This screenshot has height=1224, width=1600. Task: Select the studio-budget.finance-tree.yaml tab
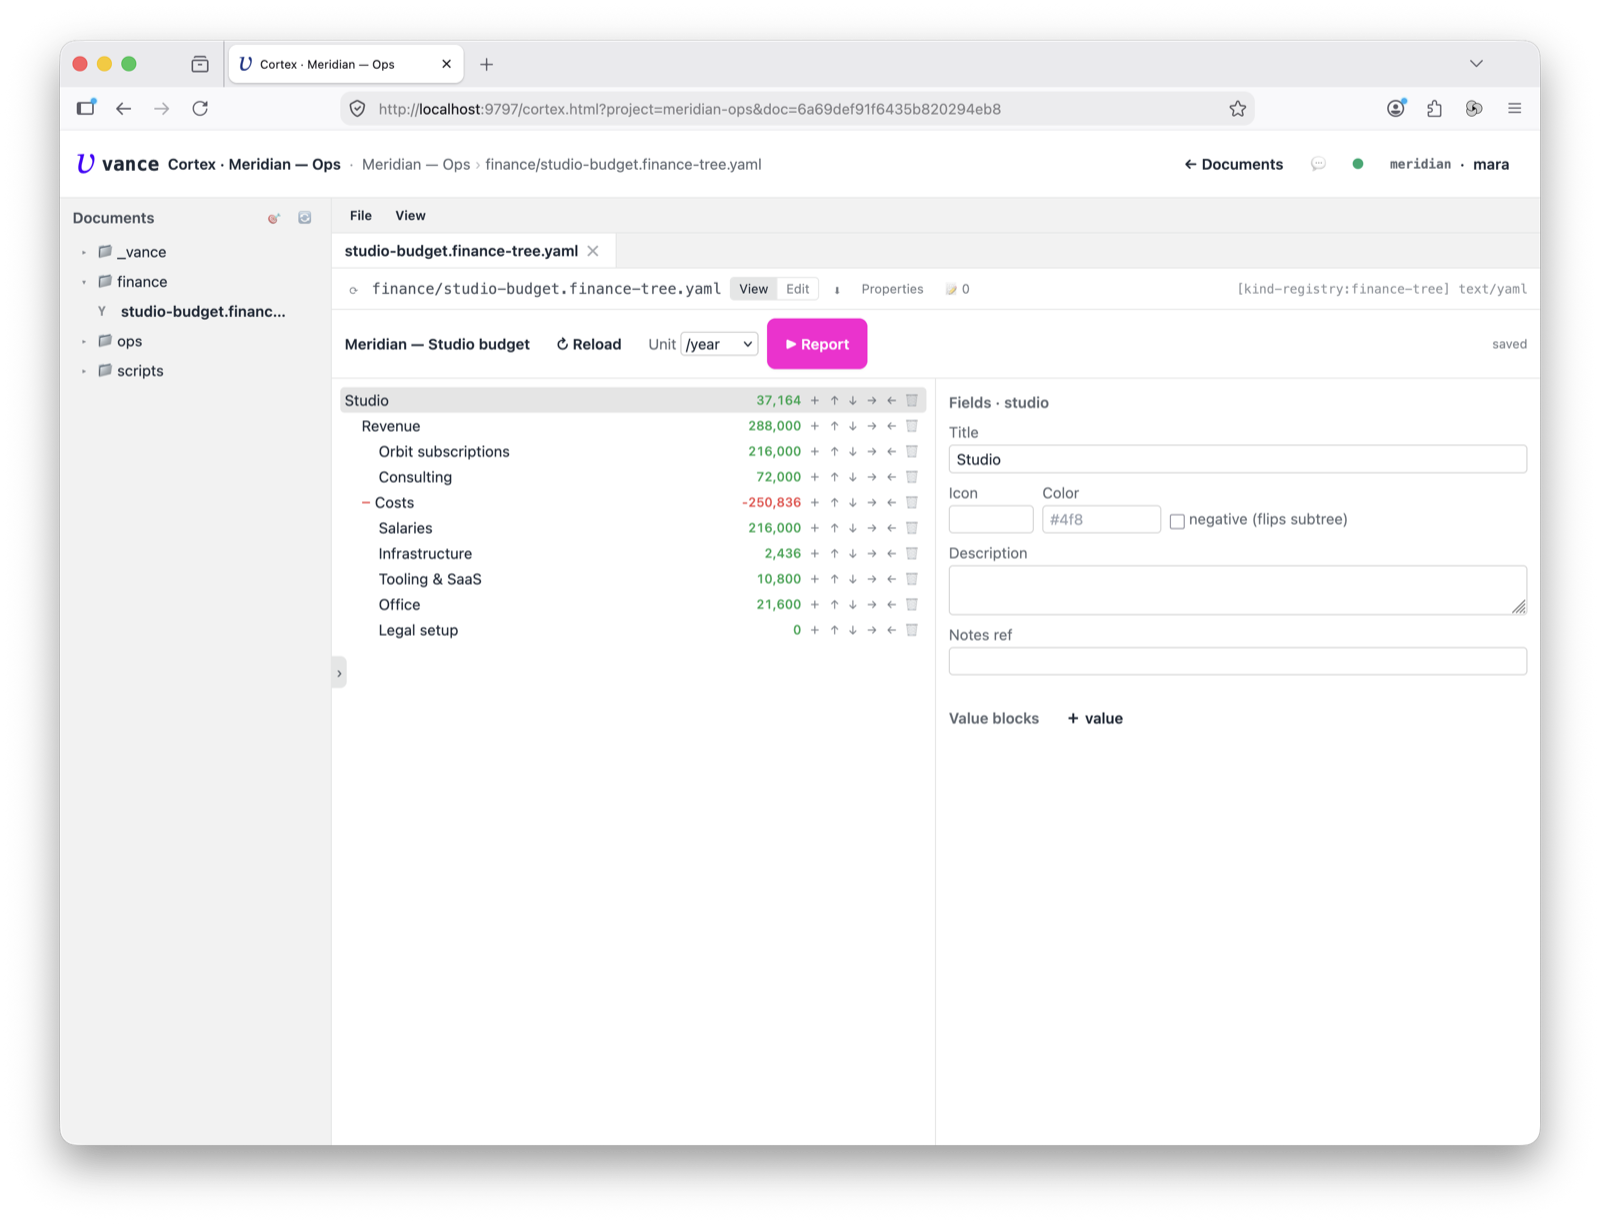click(x=461, y=251)
